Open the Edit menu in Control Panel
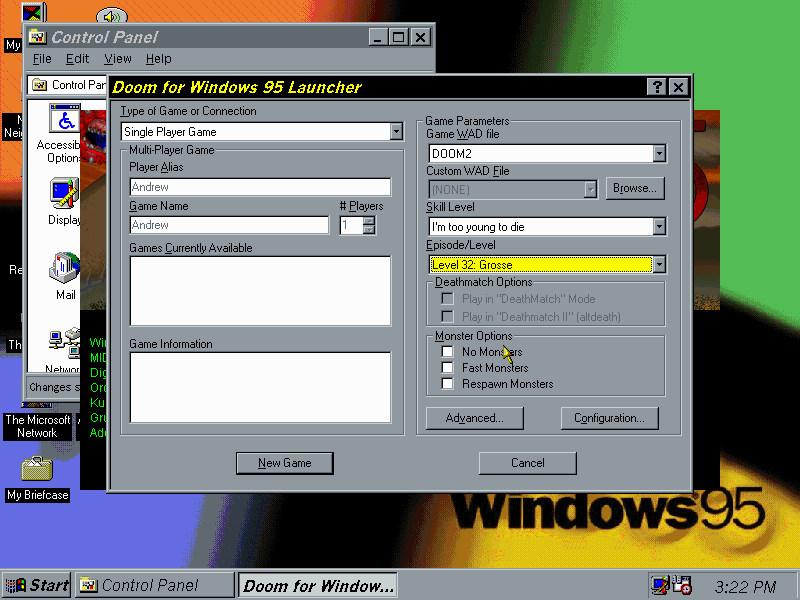The width and height of the screenshot is (800, 600). tap(77, 59)
